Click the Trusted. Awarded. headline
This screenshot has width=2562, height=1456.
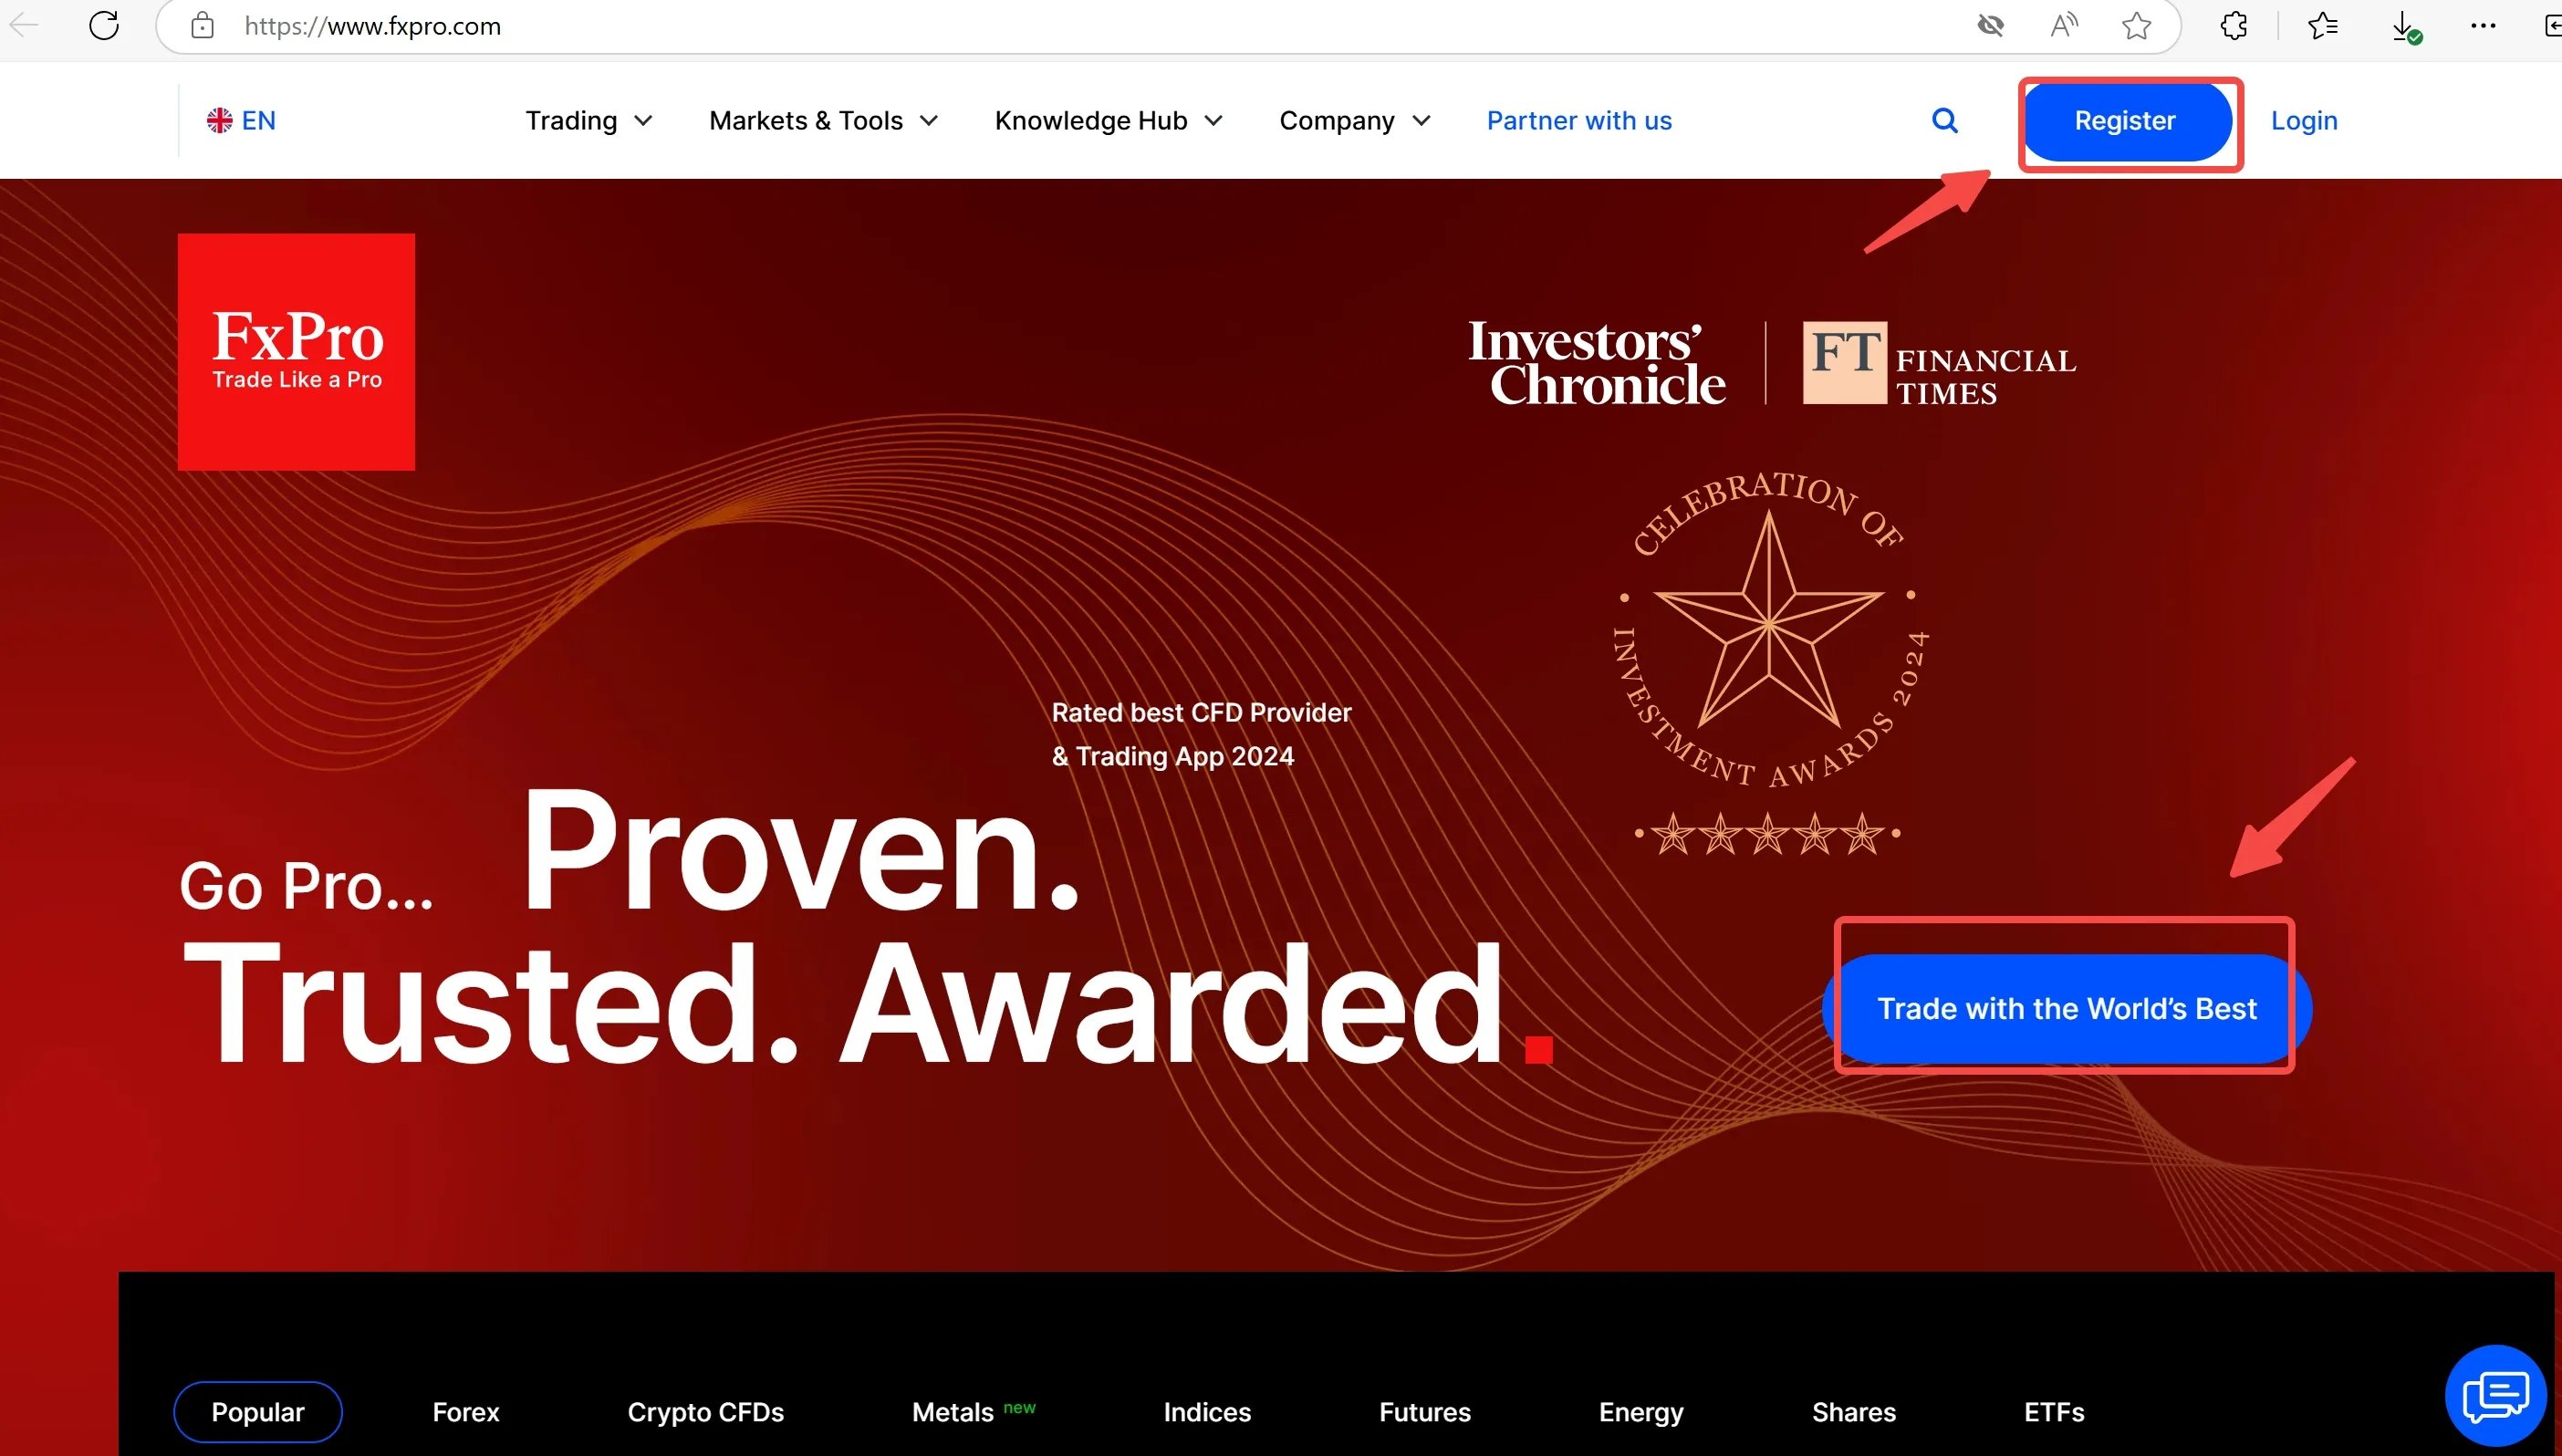click(866, 1003)
